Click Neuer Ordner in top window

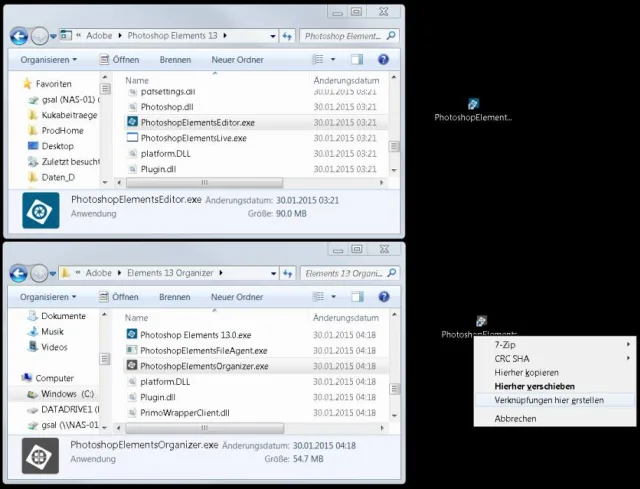pyautogui.click(x=238, y=60)
